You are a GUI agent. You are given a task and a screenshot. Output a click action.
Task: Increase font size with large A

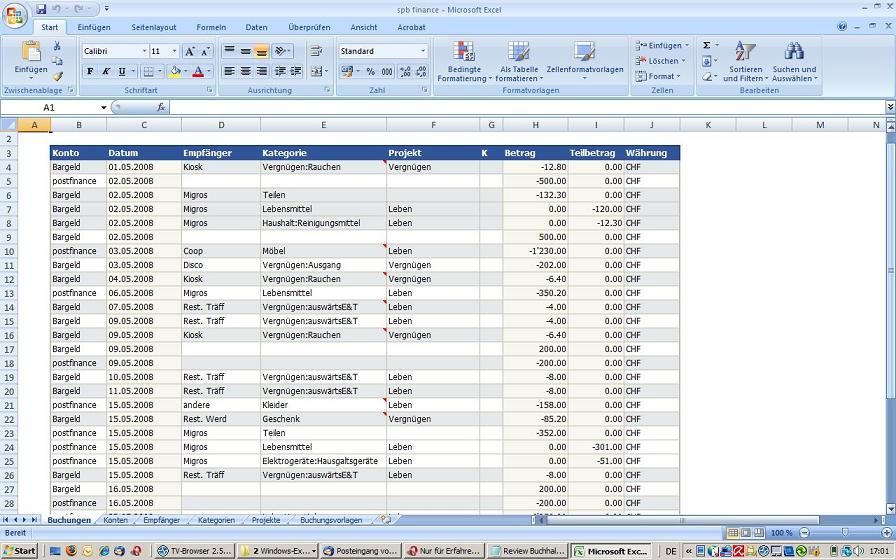pyautogui.click(x=190, y=51)
